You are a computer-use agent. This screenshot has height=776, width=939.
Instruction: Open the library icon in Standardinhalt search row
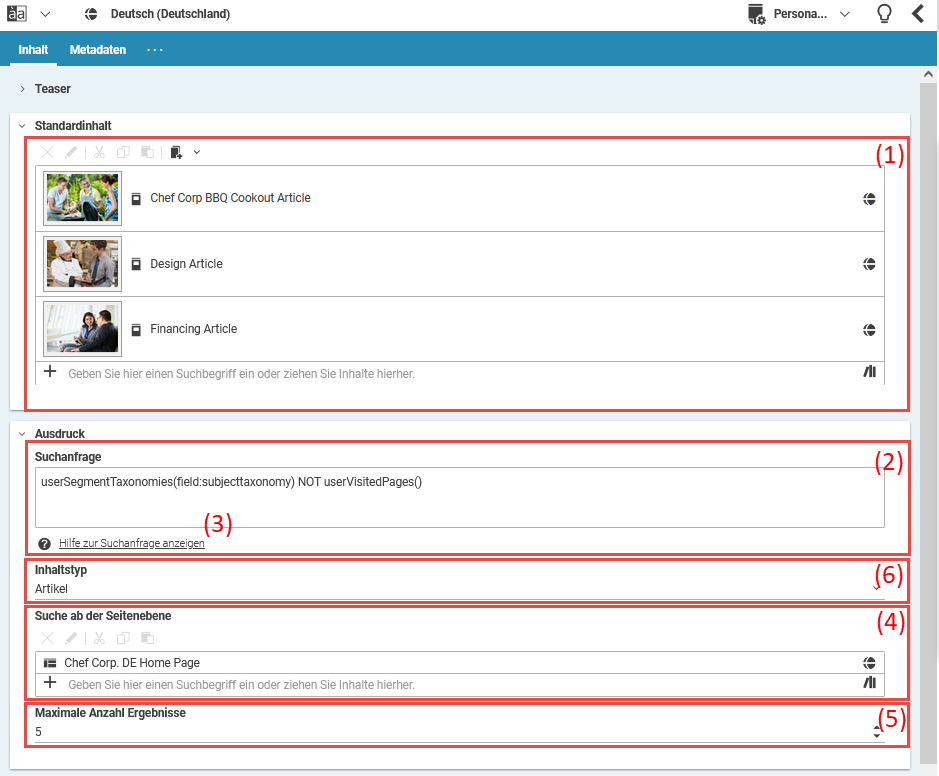[x=869, y=372]
